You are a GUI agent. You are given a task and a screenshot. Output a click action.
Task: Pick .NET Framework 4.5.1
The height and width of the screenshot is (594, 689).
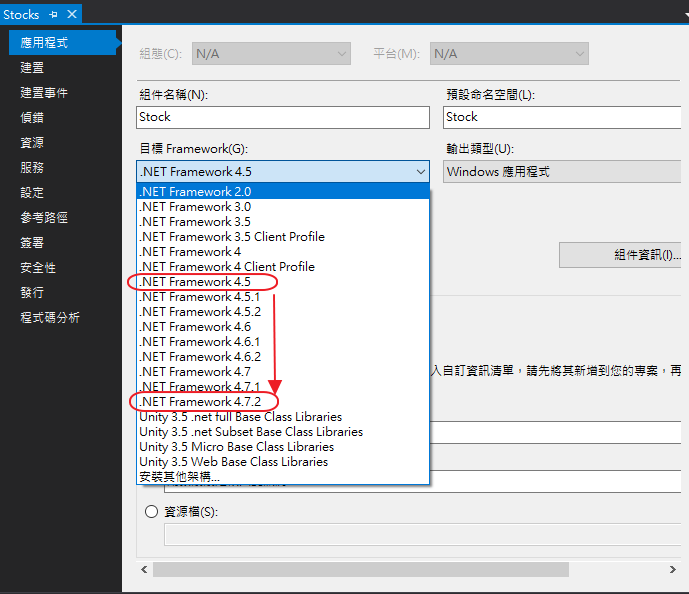click(x=283, y=297)
